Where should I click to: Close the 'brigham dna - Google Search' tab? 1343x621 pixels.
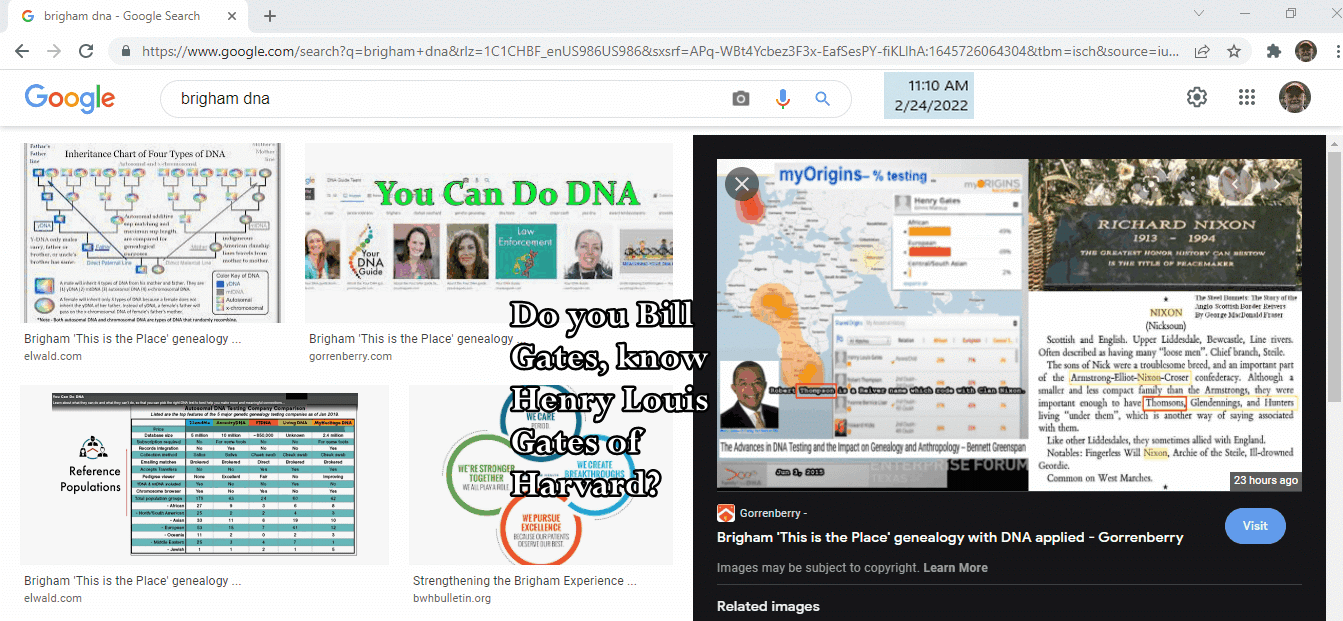point(231,16)
